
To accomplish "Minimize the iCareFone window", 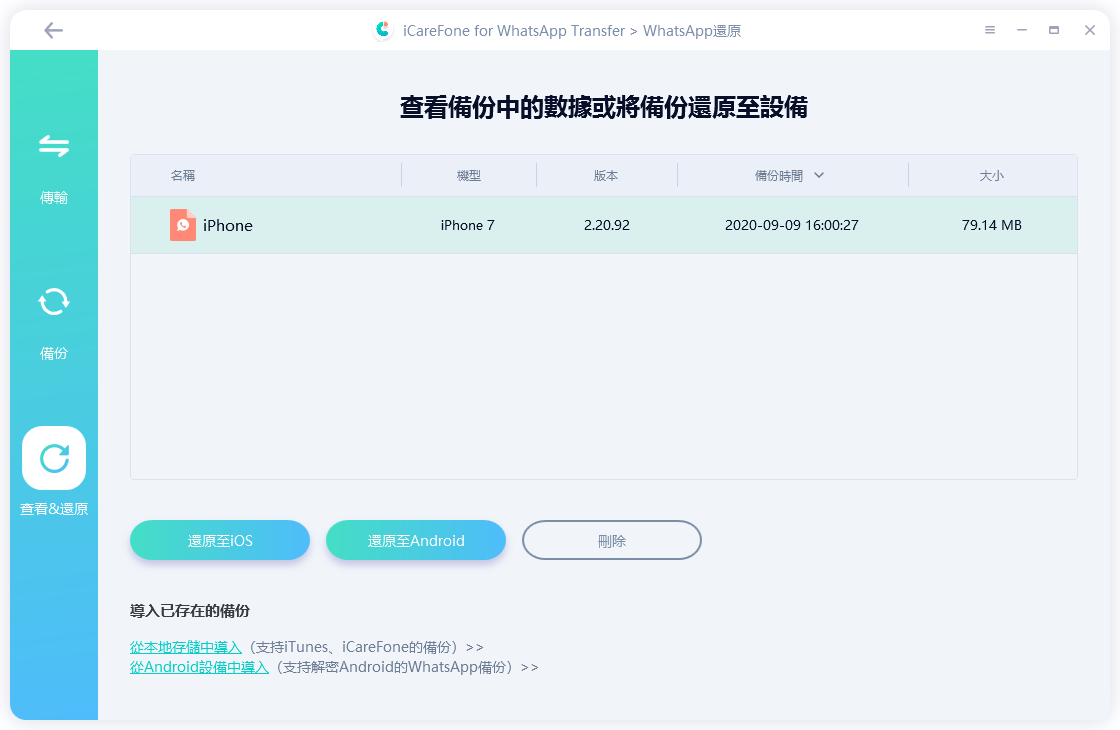I will coord(1022,30).
